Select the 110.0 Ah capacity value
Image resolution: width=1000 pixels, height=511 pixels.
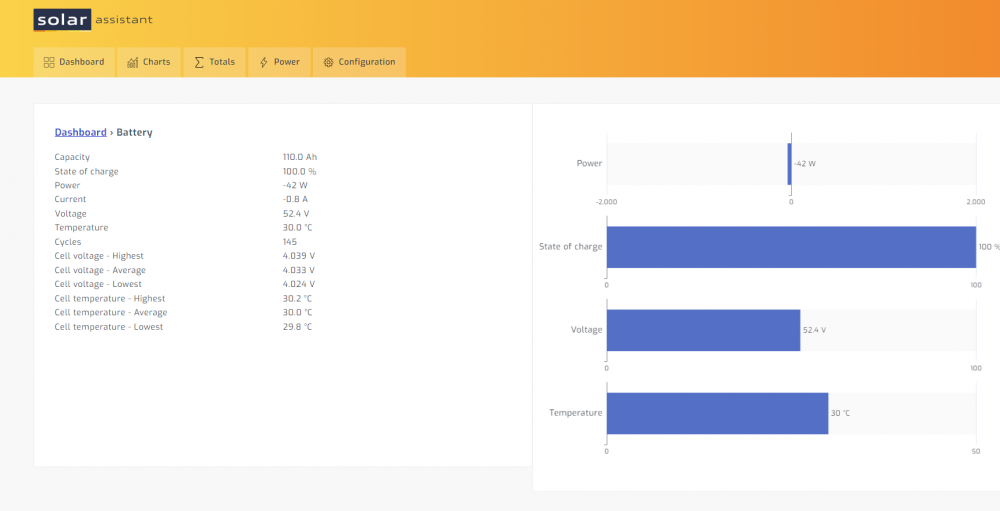(x=300, y=157)
